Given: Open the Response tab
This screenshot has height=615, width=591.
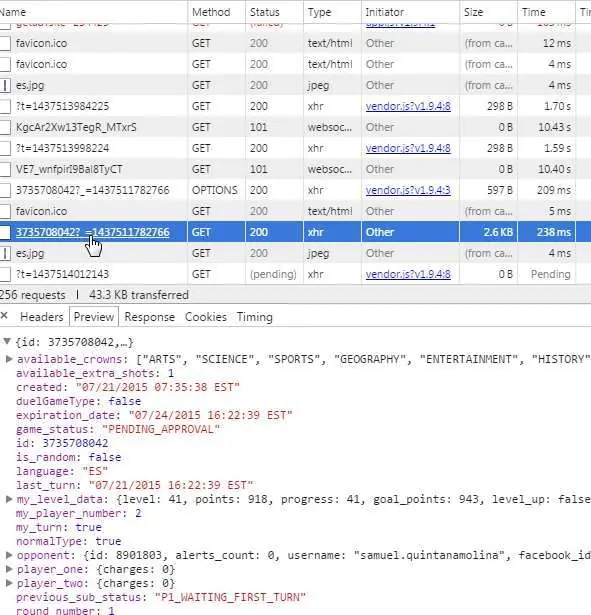Looking at the screenshot, I should tap(149, 317).
